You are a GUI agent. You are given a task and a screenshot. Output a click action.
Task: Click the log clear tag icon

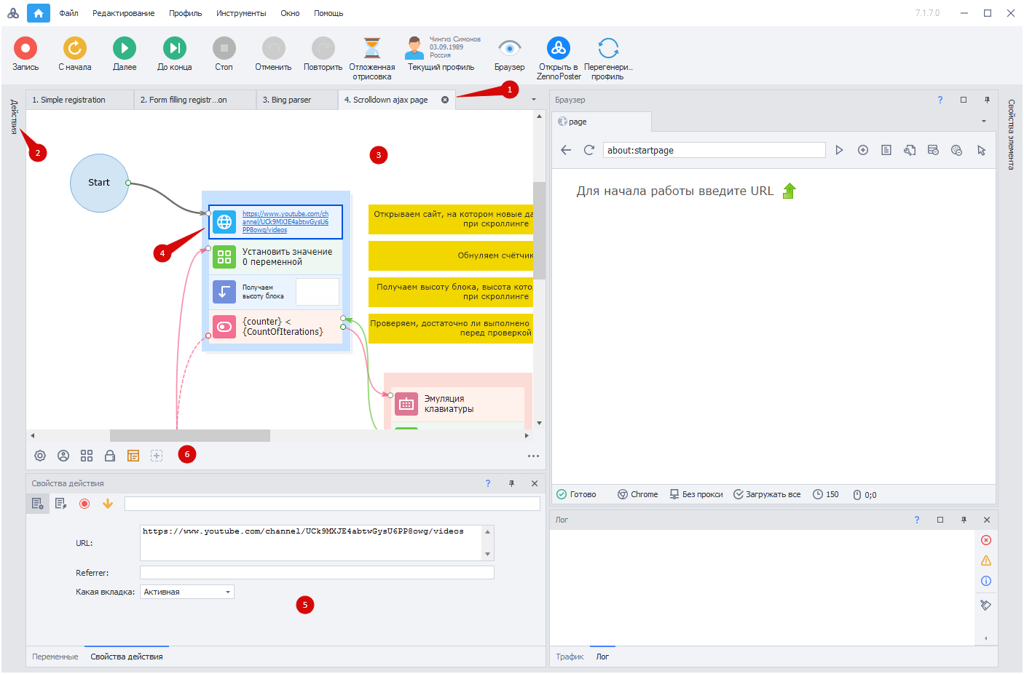[x=985, y=605]
